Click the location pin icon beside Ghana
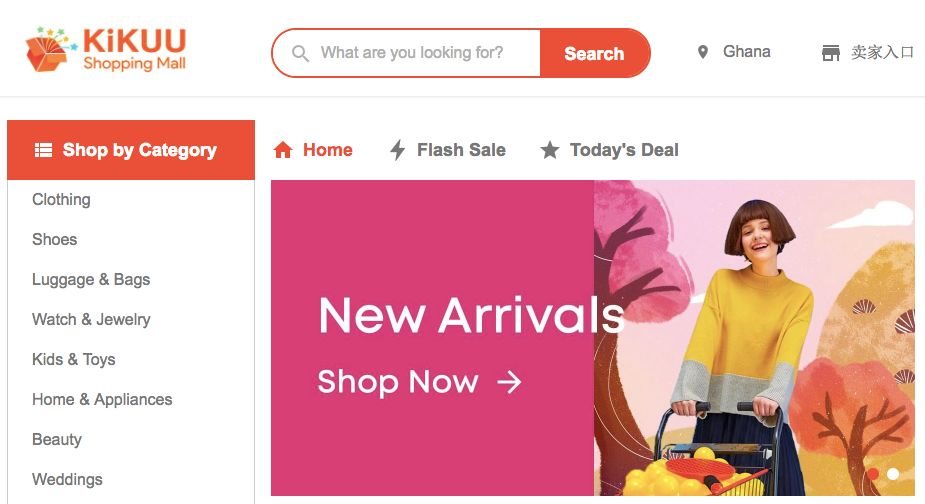 tap(703, 52)
